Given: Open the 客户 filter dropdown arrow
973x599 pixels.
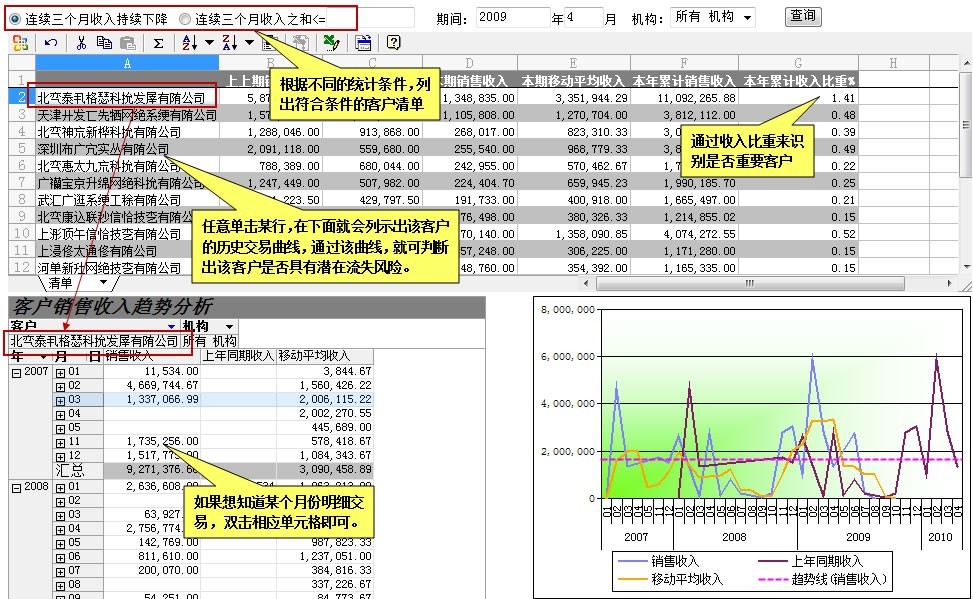Looking at the screenshot, I should 171,327.
